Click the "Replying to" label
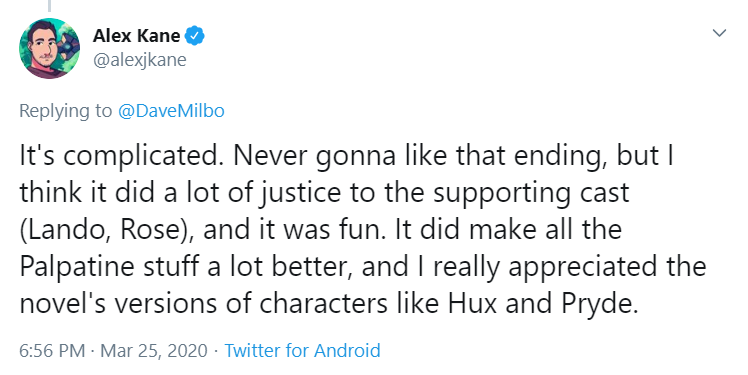Screen dimensions: 748x375 coord(65,111)
